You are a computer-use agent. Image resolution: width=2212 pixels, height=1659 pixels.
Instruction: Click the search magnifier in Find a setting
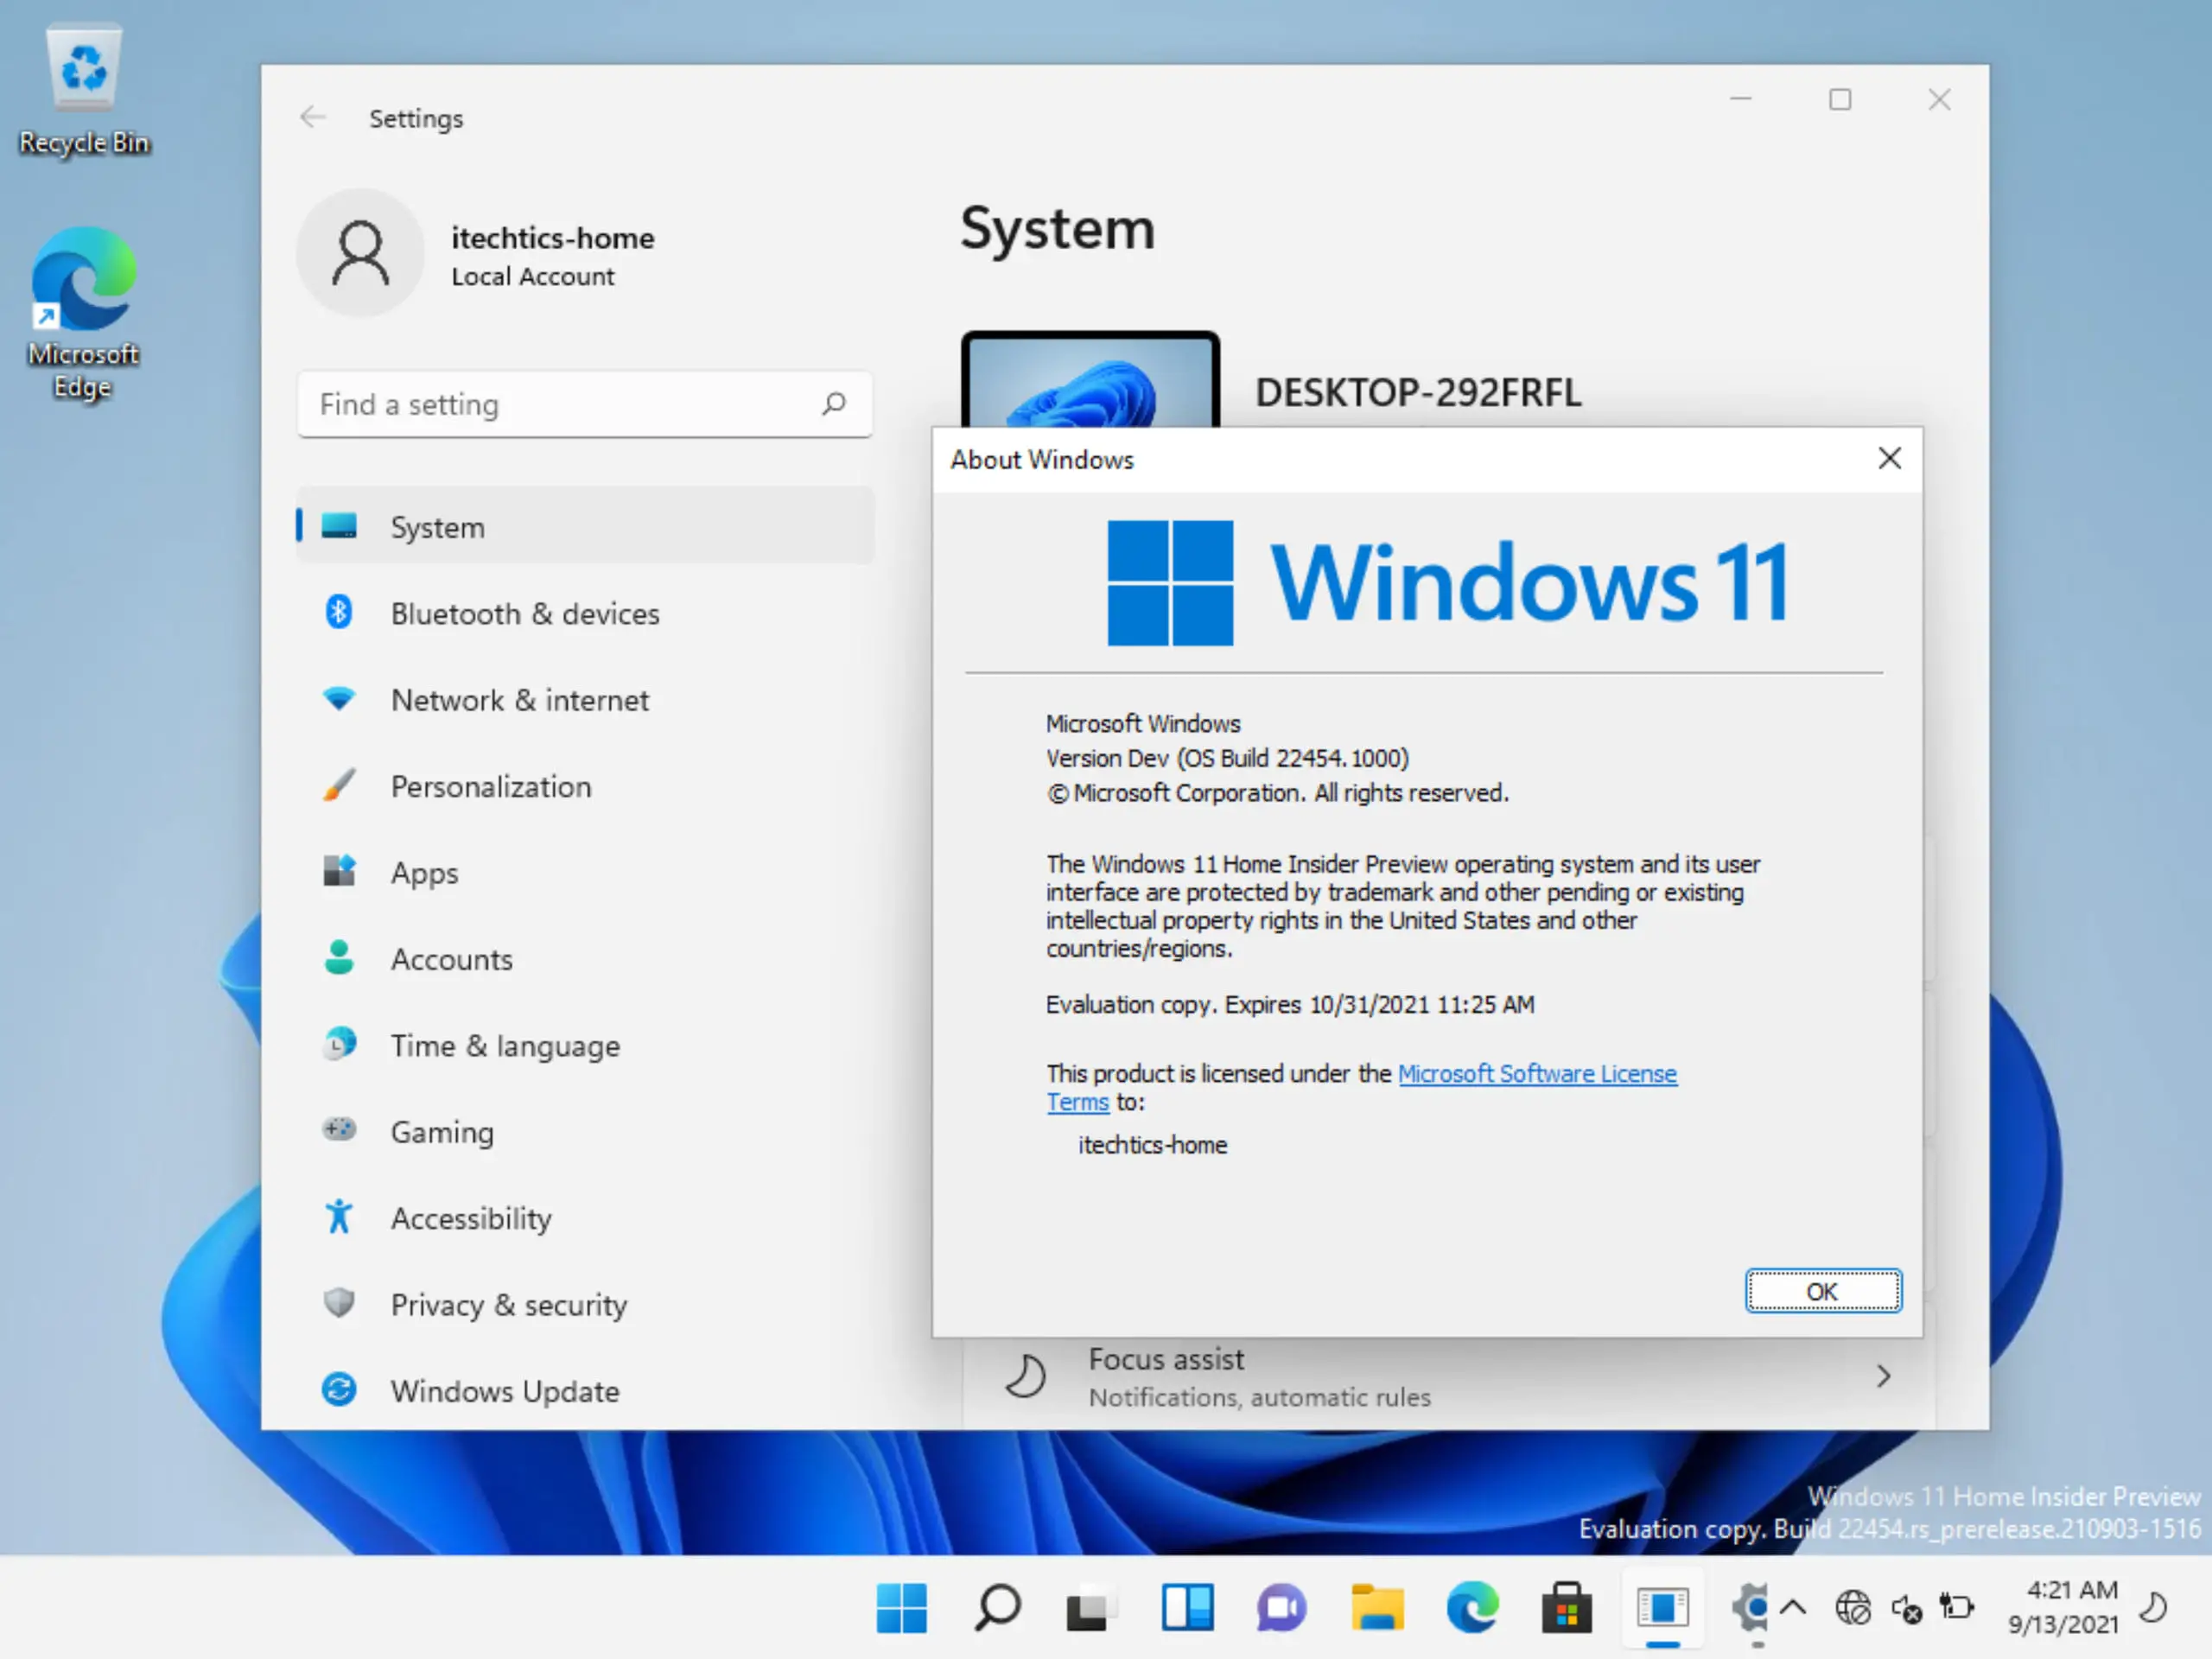[x=834, y=404]
